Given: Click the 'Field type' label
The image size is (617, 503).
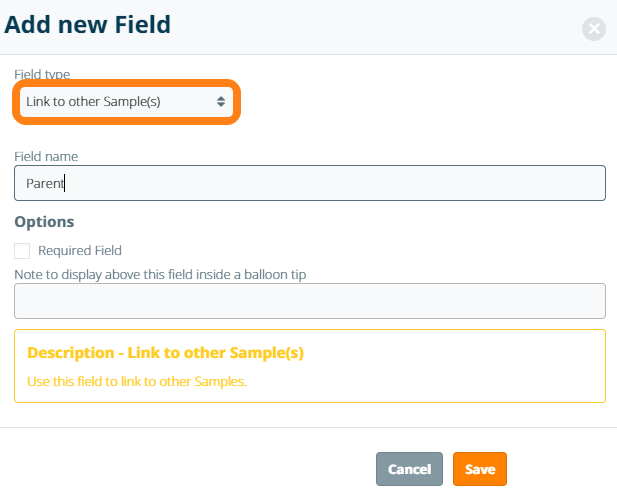Looking at the screenshot, I should [42, 75].
